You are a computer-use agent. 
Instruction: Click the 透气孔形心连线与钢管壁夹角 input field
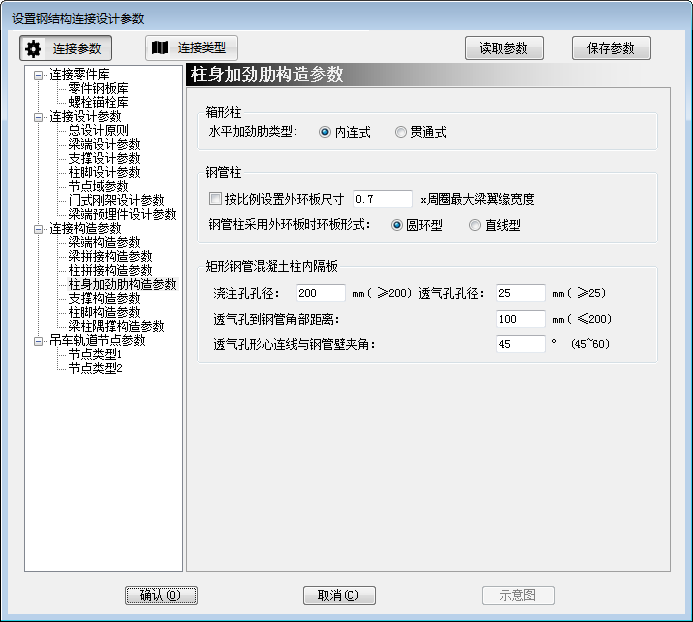tap(521, 344)
